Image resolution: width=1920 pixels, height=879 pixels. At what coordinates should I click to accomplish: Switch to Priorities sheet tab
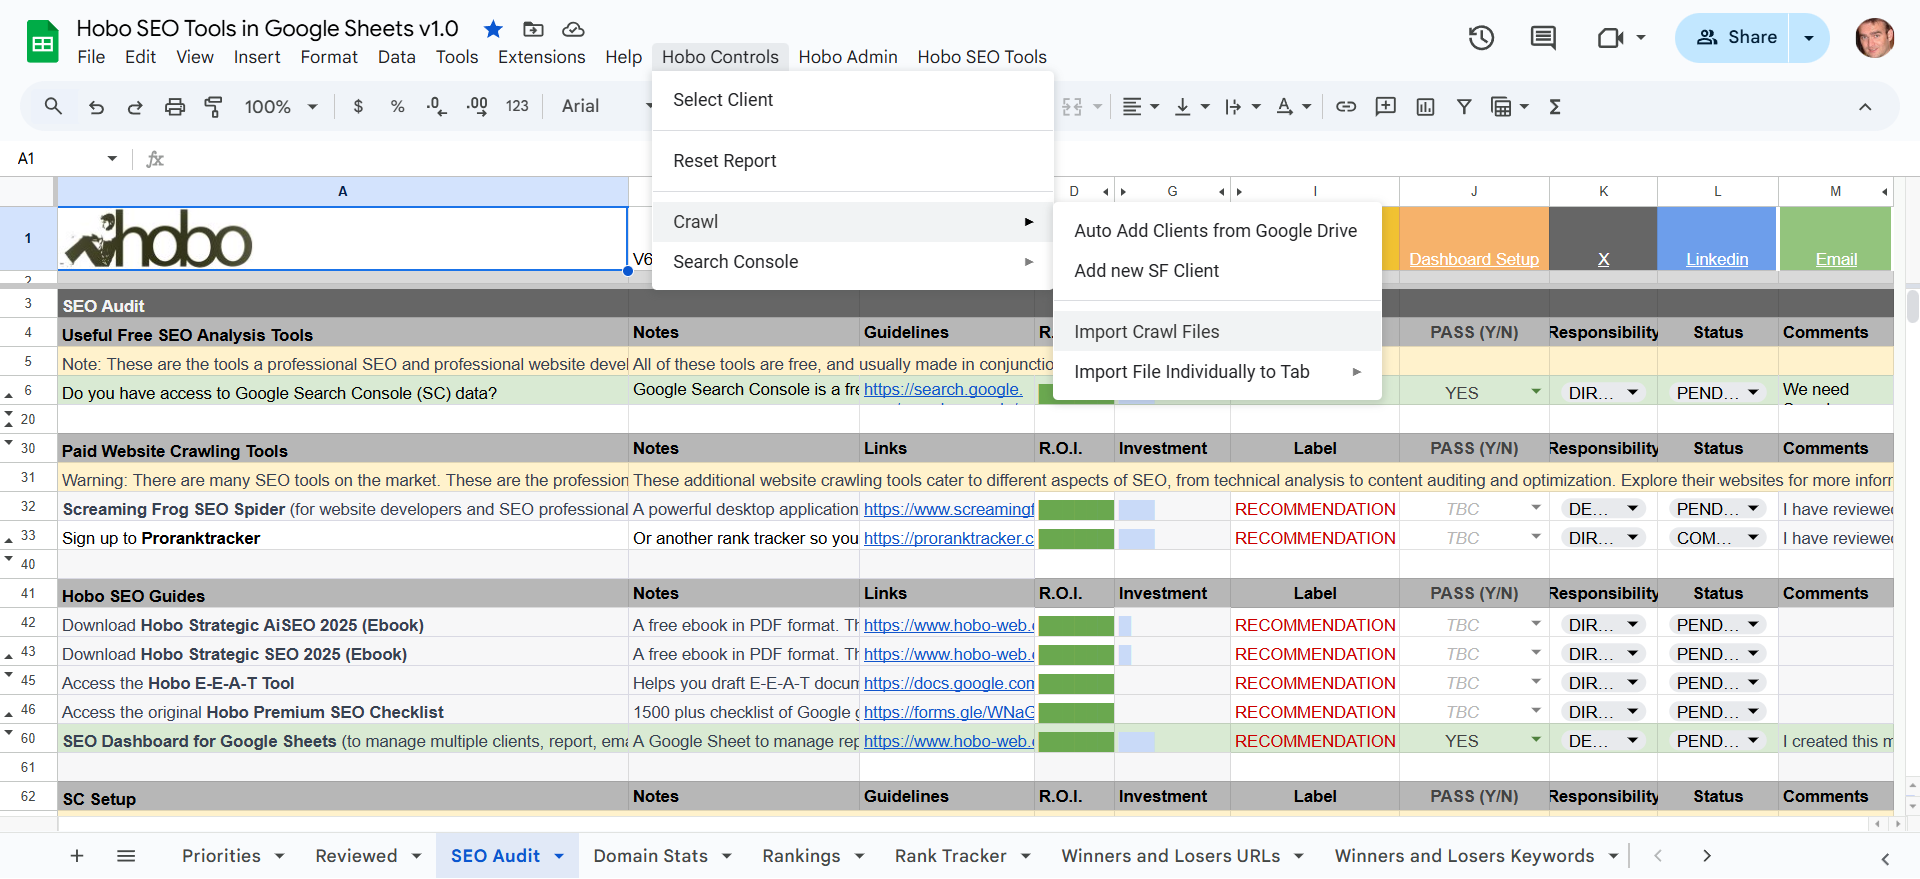[221, 856]
